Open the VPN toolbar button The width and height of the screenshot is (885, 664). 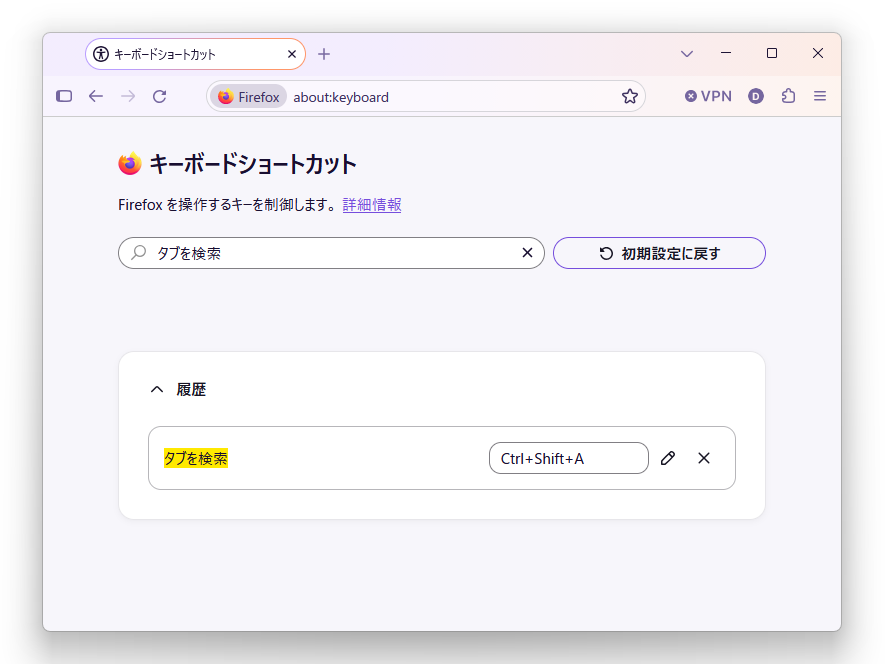(708, 97)
